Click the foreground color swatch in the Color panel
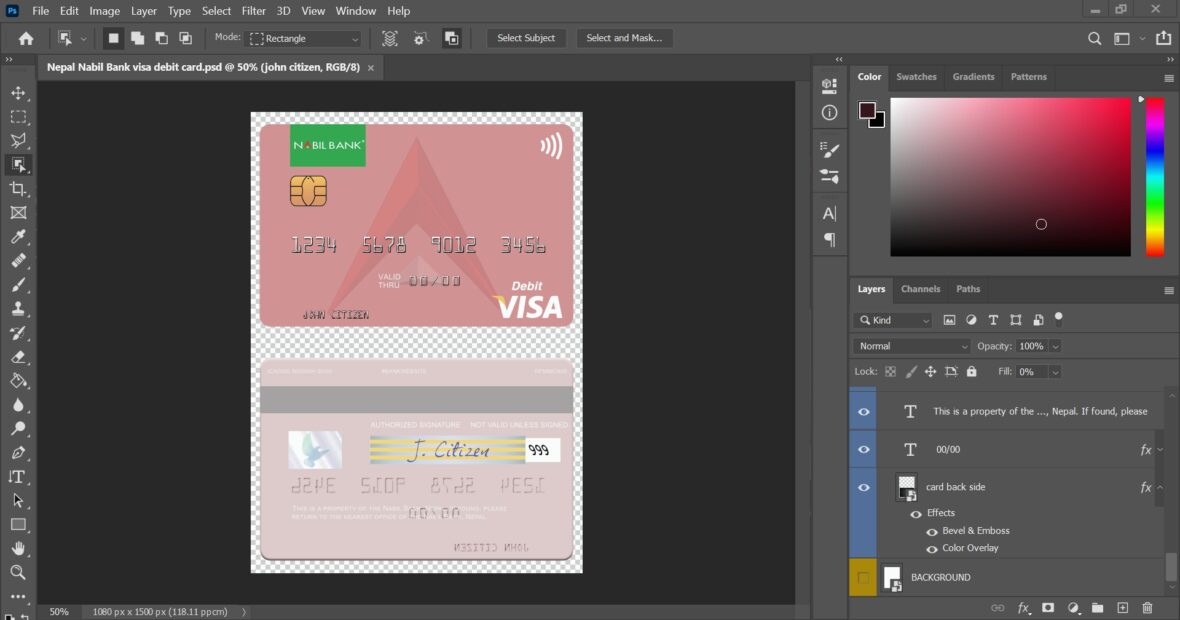 pyautogui.click(x=867, y=112)
